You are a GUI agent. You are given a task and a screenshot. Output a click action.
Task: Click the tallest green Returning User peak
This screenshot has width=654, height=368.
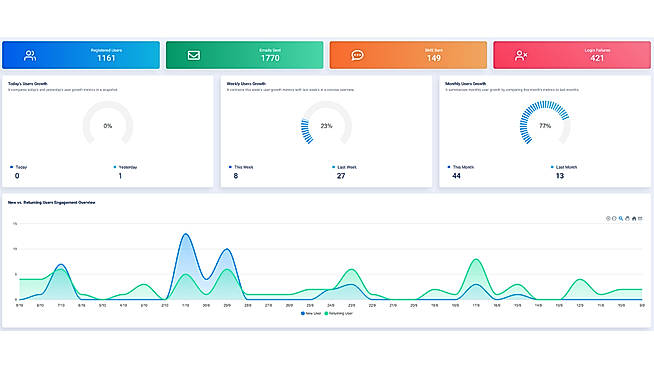(x=476, y=260)
